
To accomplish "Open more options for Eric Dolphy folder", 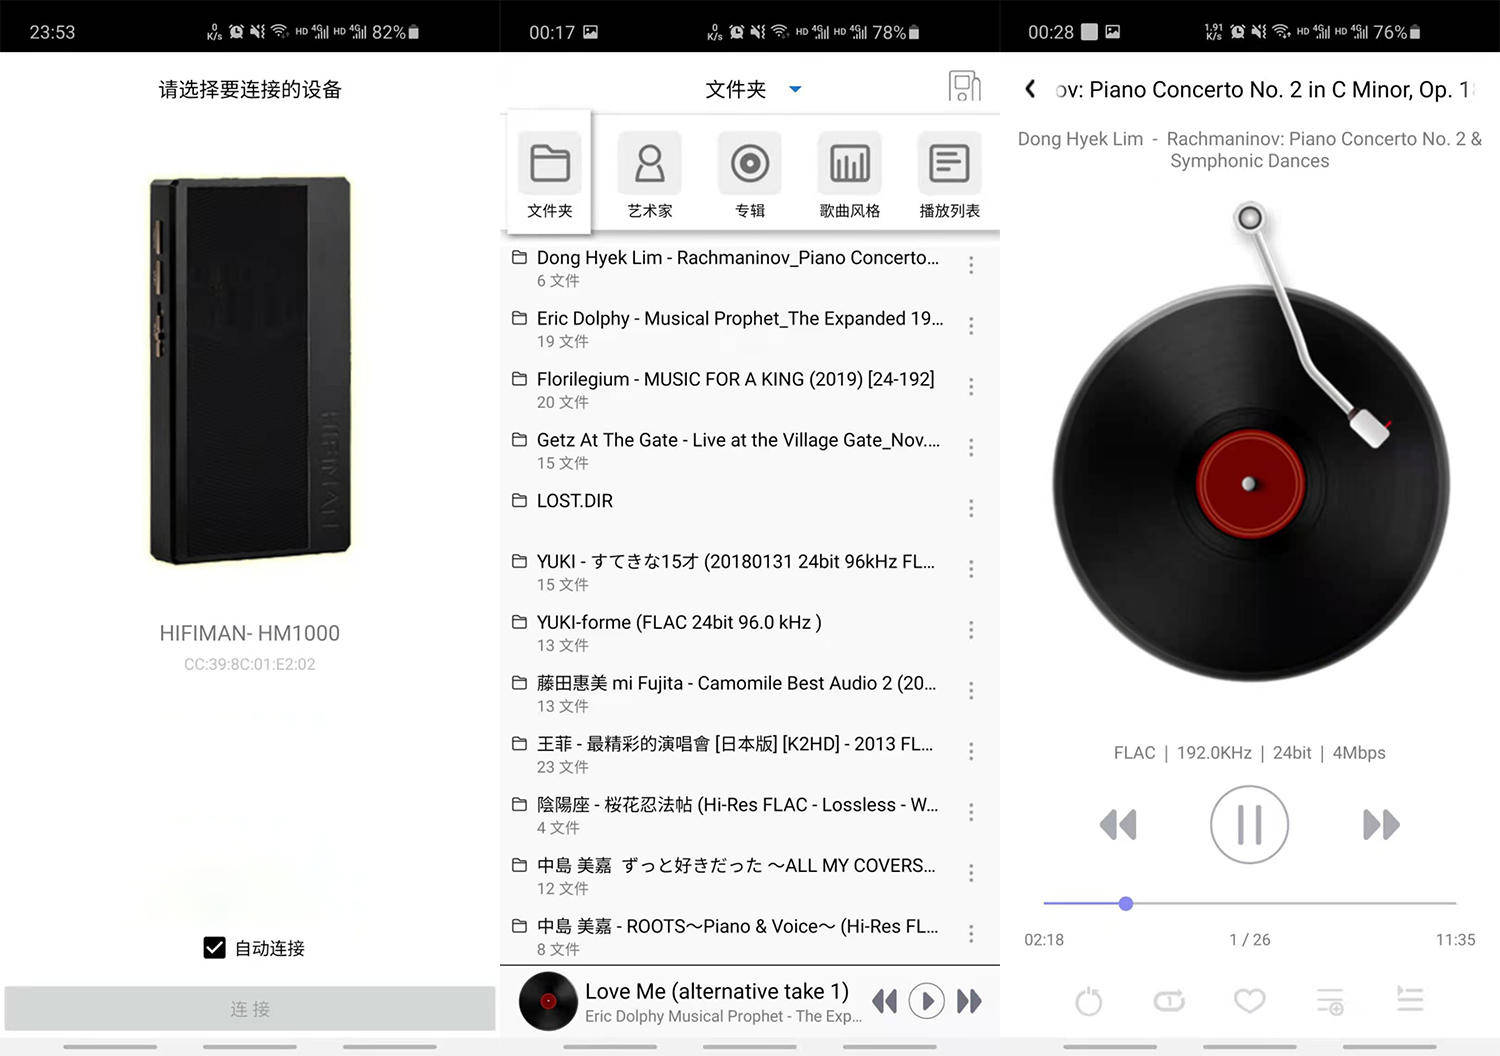I will 971,326.
